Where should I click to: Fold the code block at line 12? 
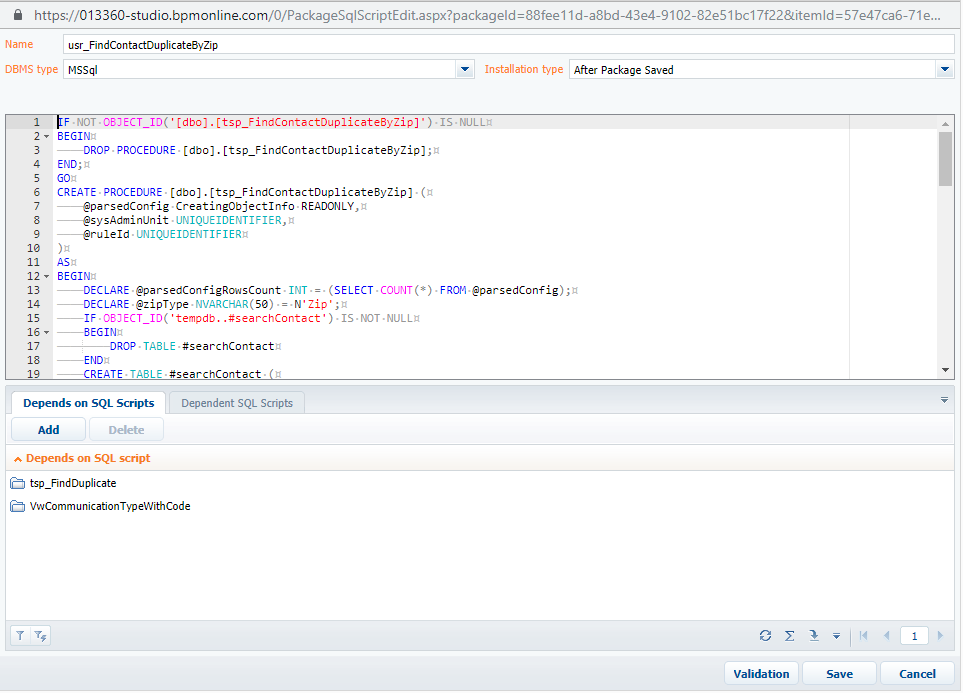click(x=47, y=276)
